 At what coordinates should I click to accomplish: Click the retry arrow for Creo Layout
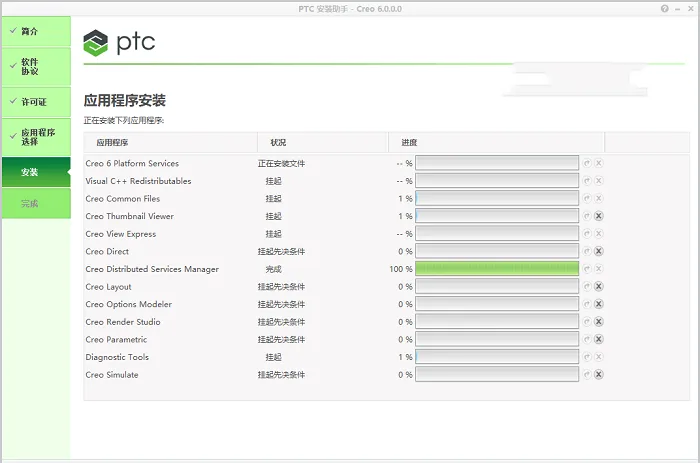[x=587, y=287]
